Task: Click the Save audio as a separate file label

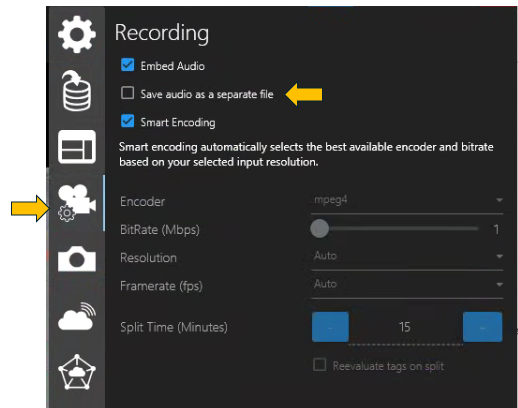Action: (x=207, y=94)
